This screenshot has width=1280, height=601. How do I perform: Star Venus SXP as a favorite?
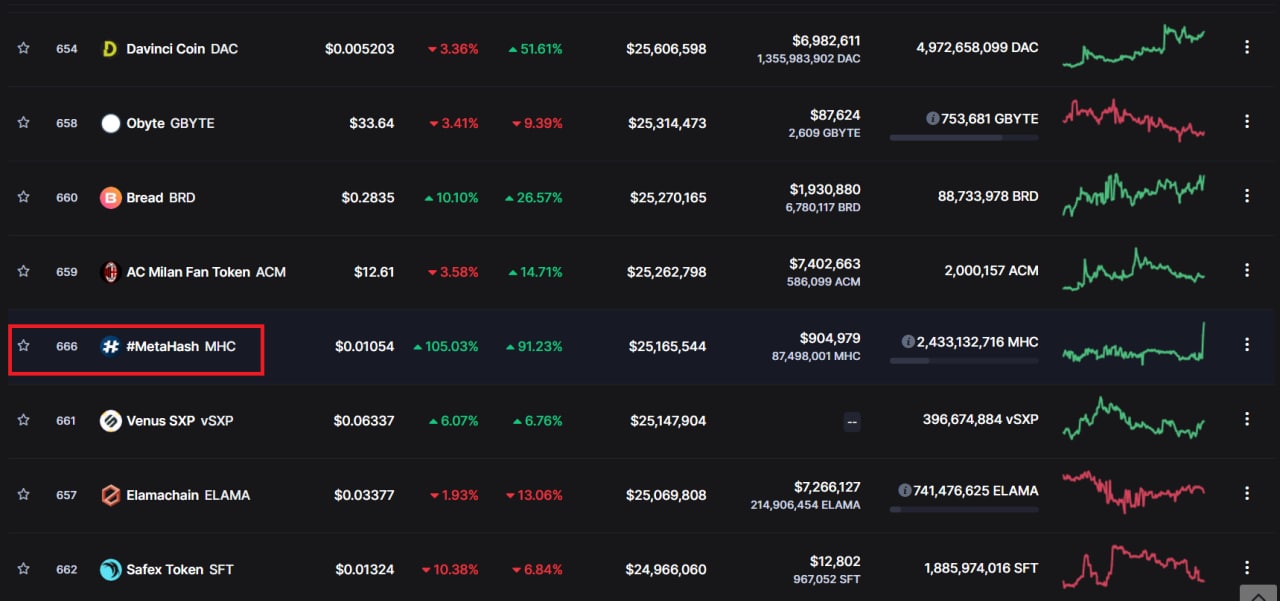(23, 420)
